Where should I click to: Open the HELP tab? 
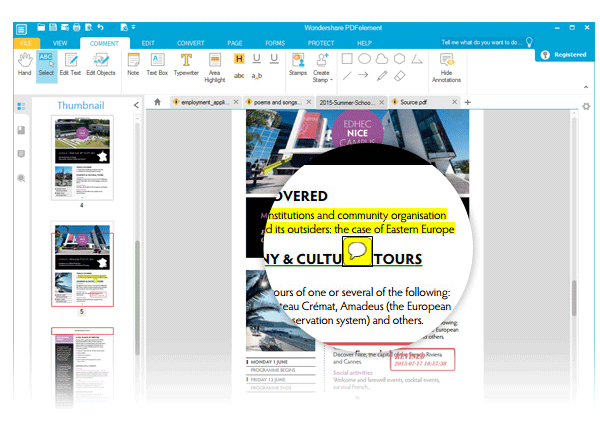click(364, 43)
